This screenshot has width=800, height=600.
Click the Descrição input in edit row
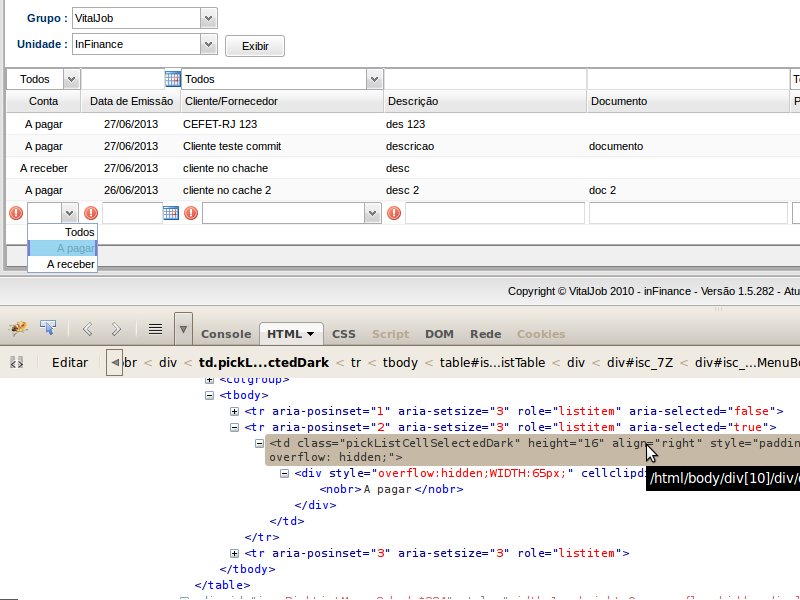click(494, 213)
